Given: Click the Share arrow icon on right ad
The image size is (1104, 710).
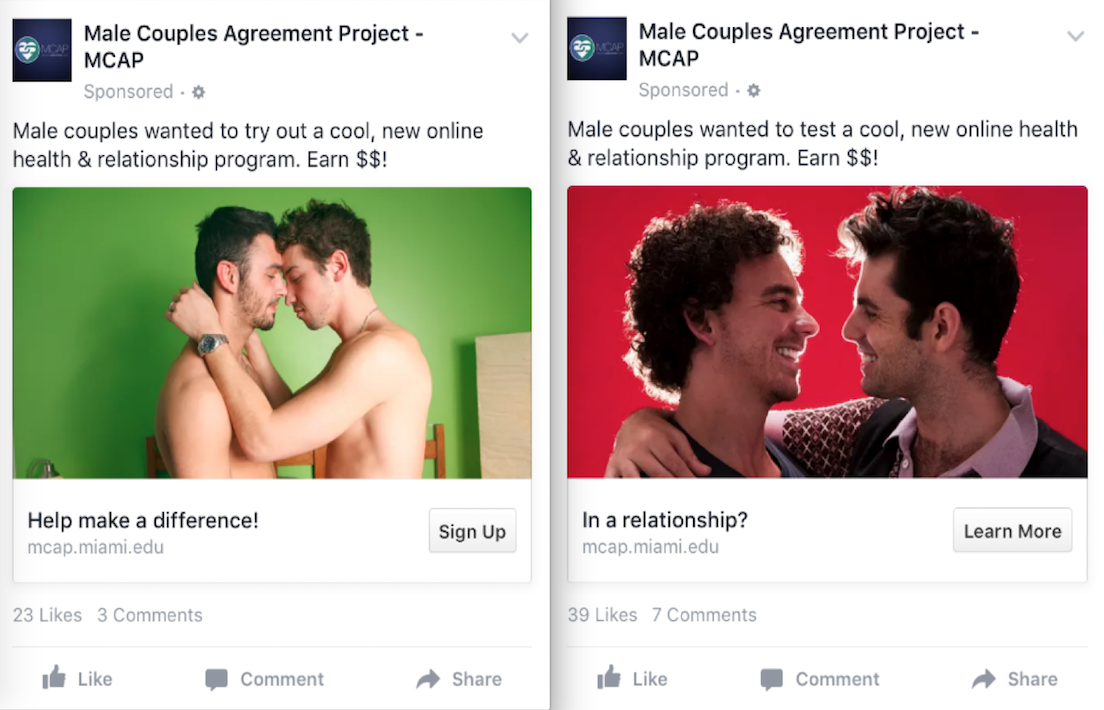Looking at the screenshot, I should 984,679.
